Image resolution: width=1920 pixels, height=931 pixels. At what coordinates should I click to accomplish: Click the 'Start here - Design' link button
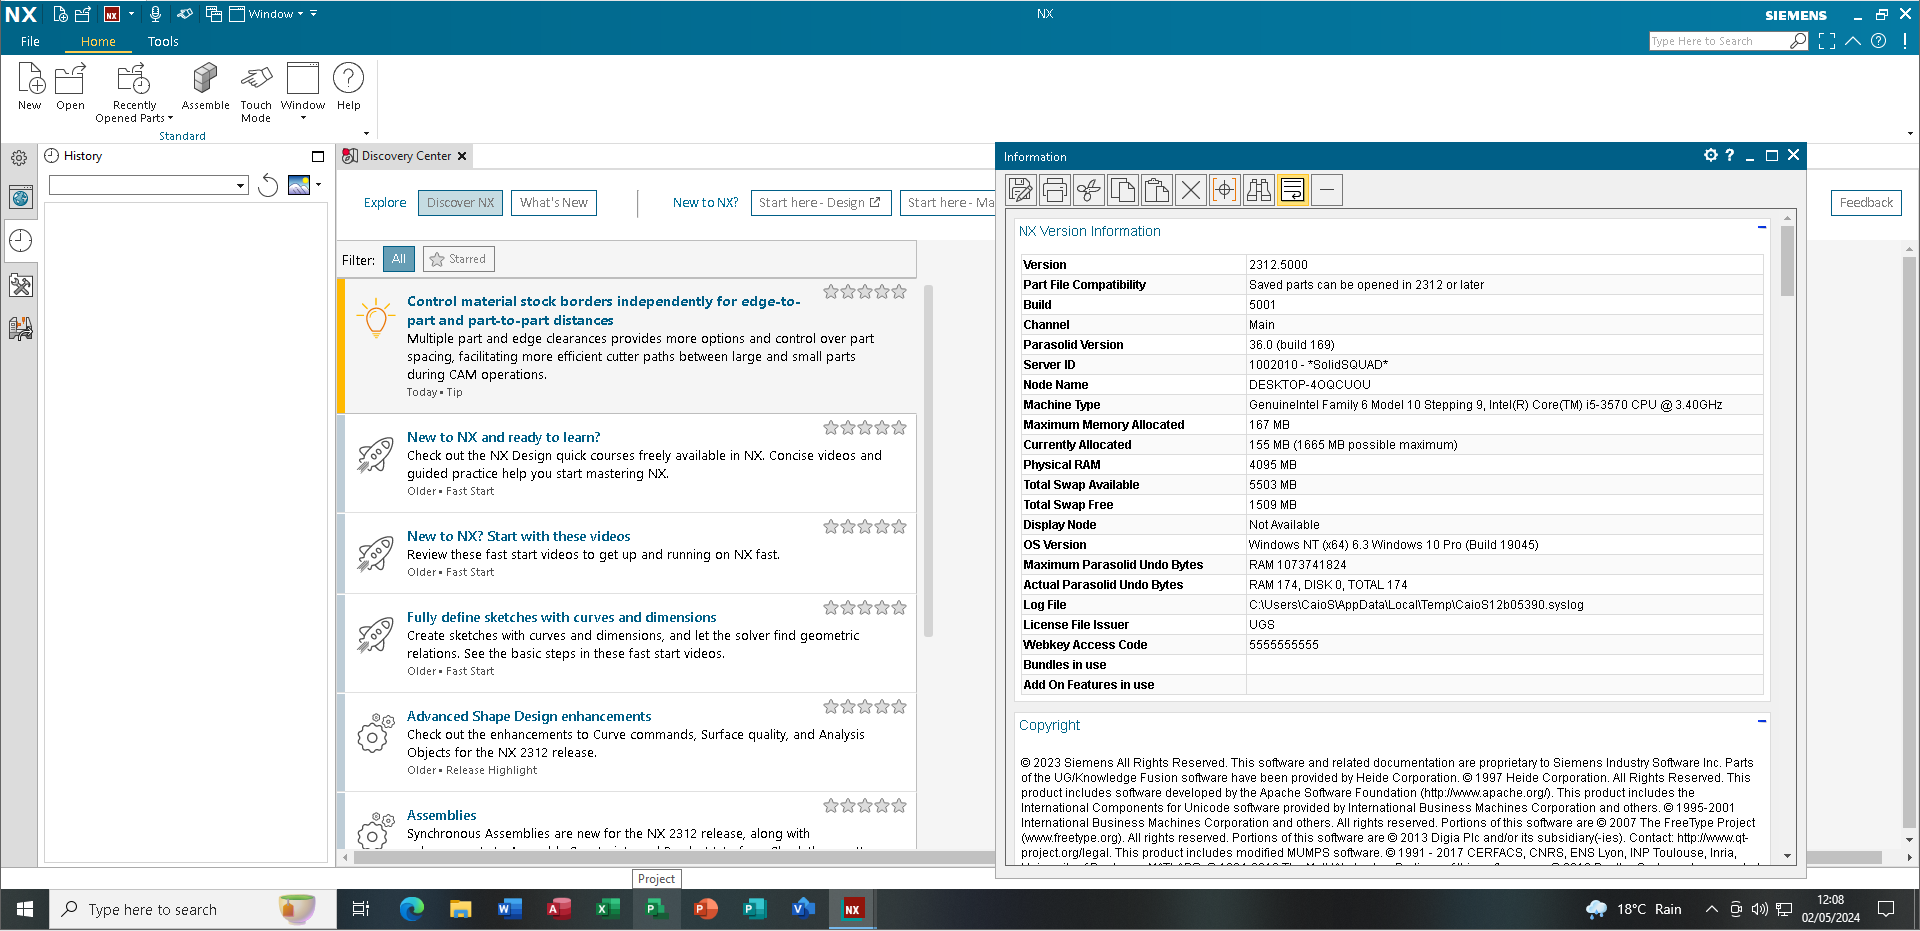pos(821,203)
